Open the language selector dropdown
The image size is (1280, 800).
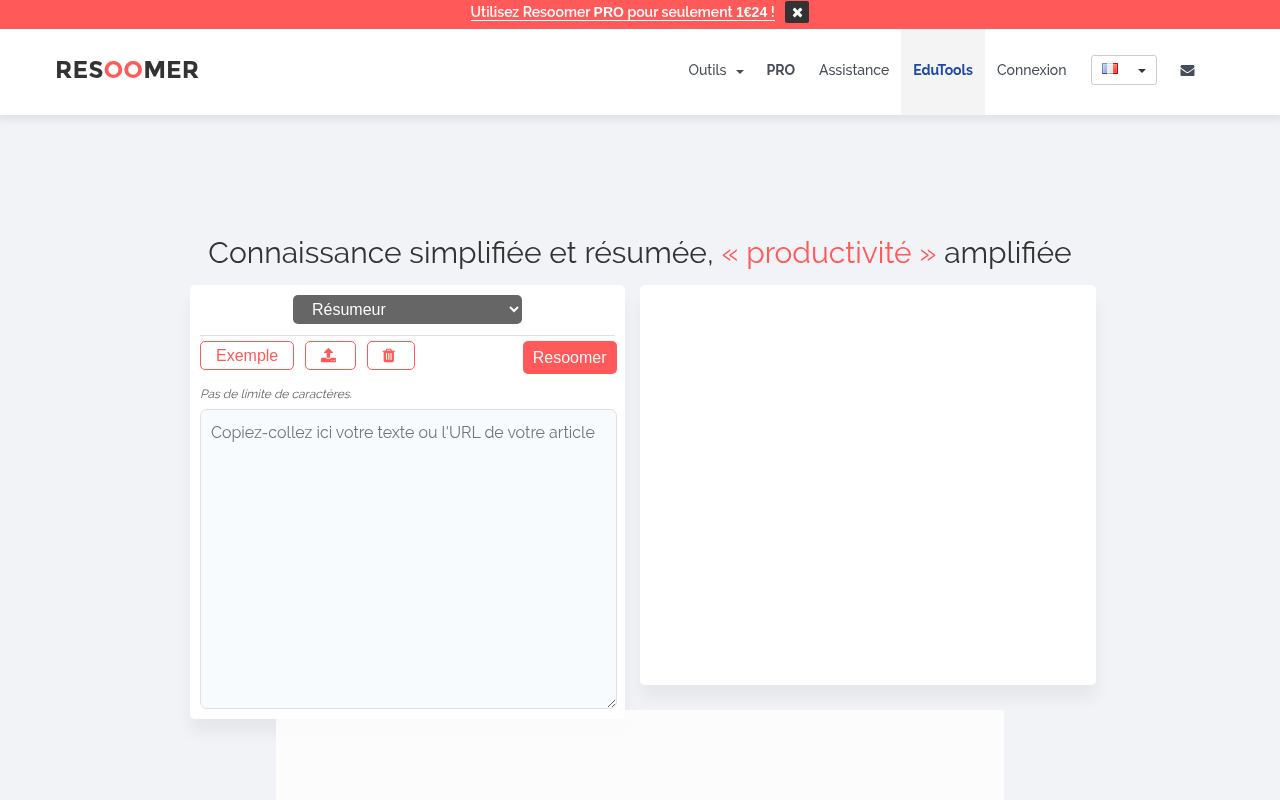pyautogui.click(x=1123, y=69)
